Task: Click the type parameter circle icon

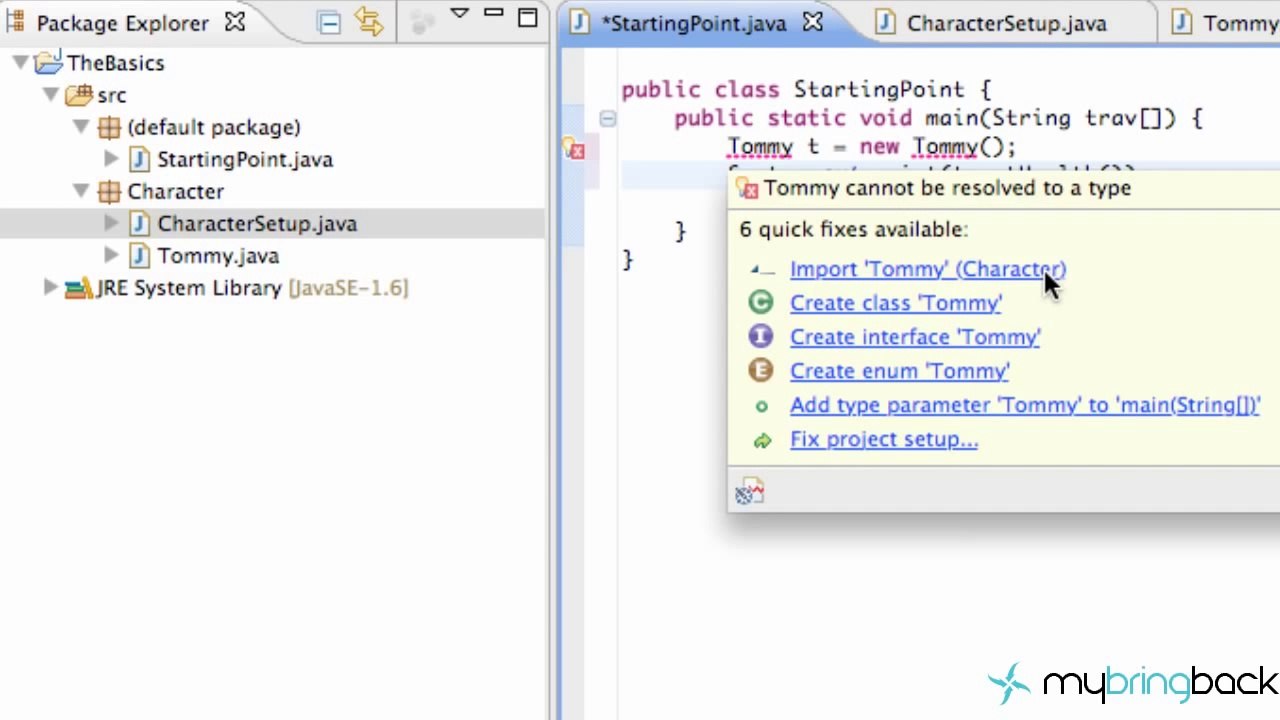Action: point(761,405)
